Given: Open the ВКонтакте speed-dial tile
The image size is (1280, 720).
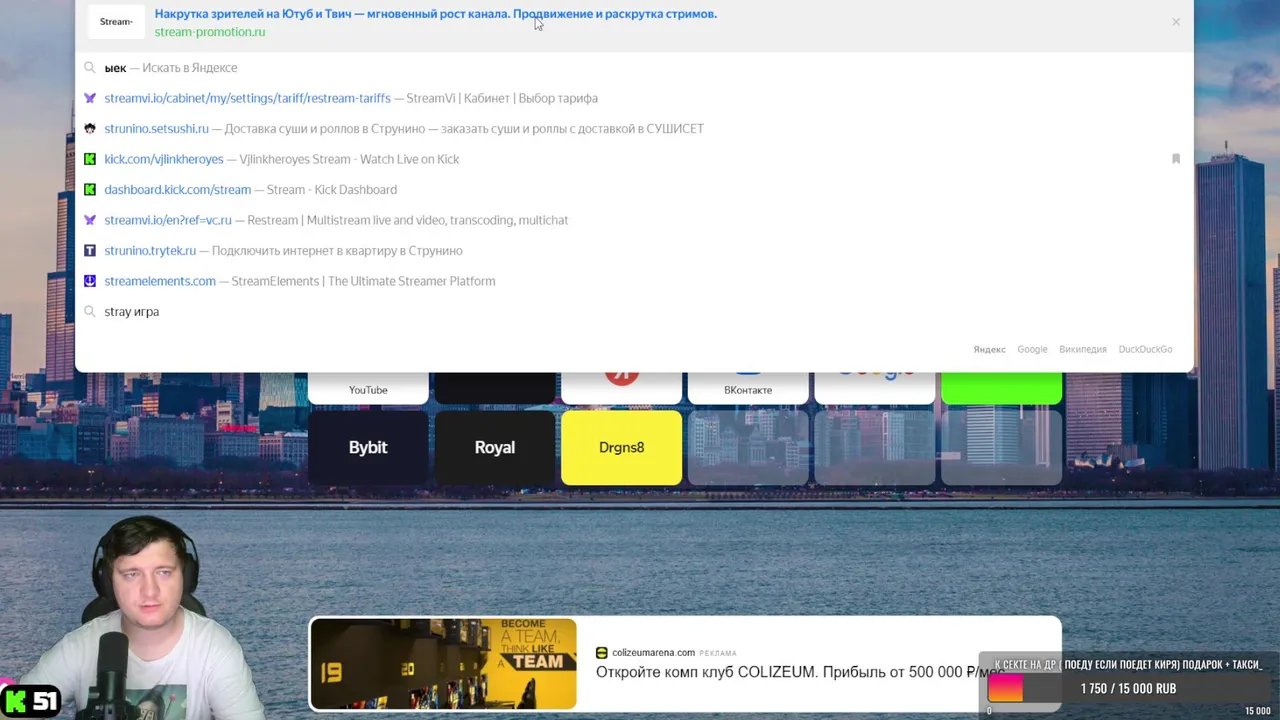Looking at the screenshot, I should click(x=748, y=388).
